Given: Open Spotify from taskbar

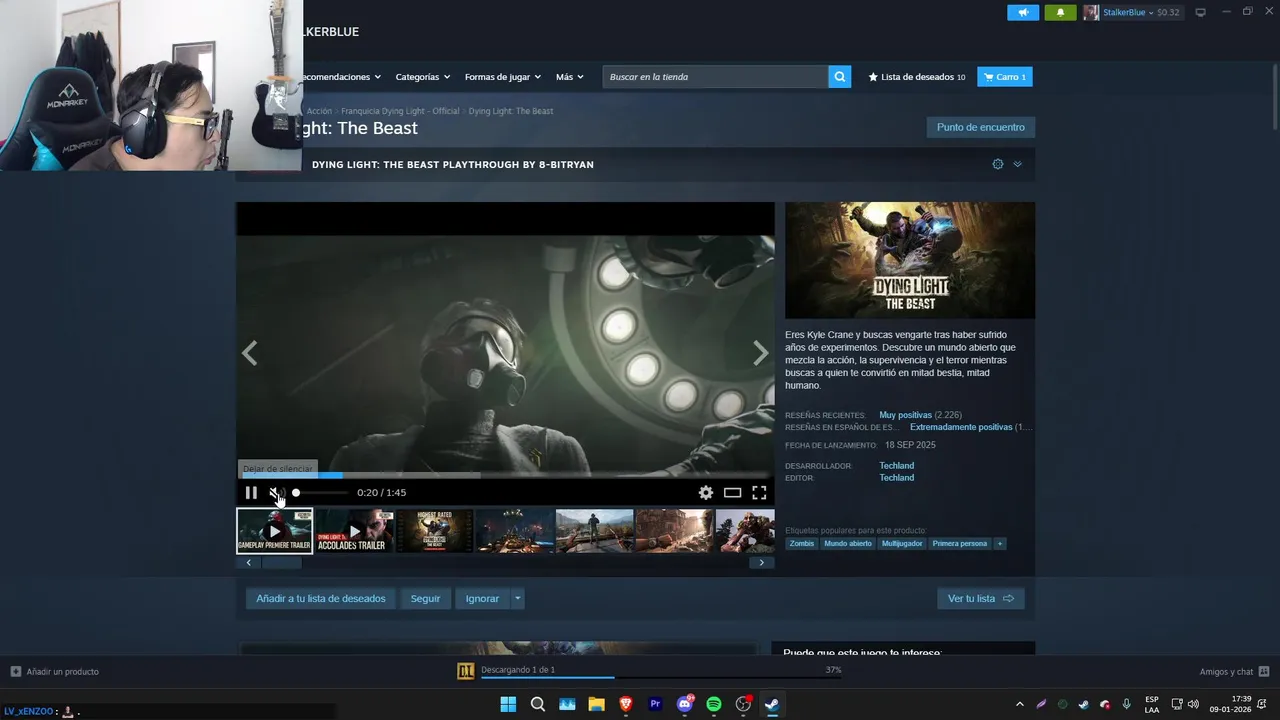Looking at the screenshot, I should (714, 704).
